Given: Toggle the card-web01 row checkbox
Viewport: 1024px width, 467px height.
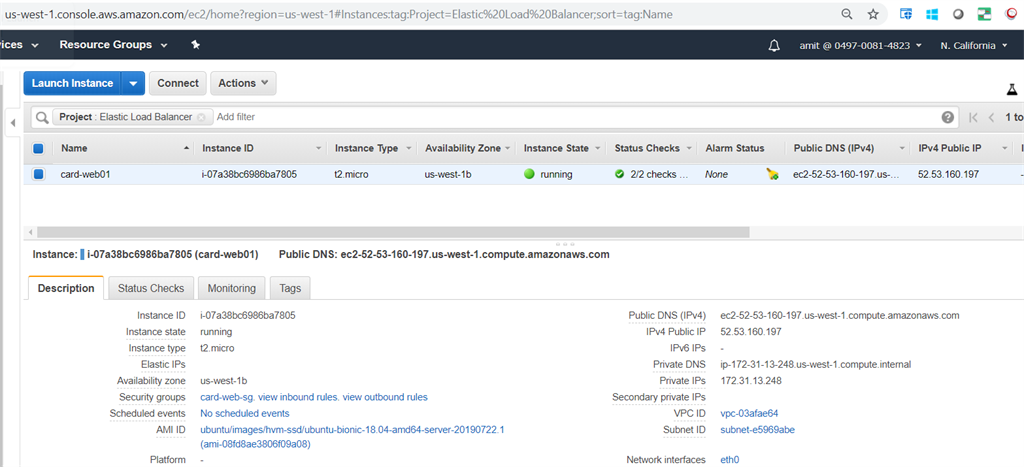Looking at the screenshot, I should tap(39, 174).
